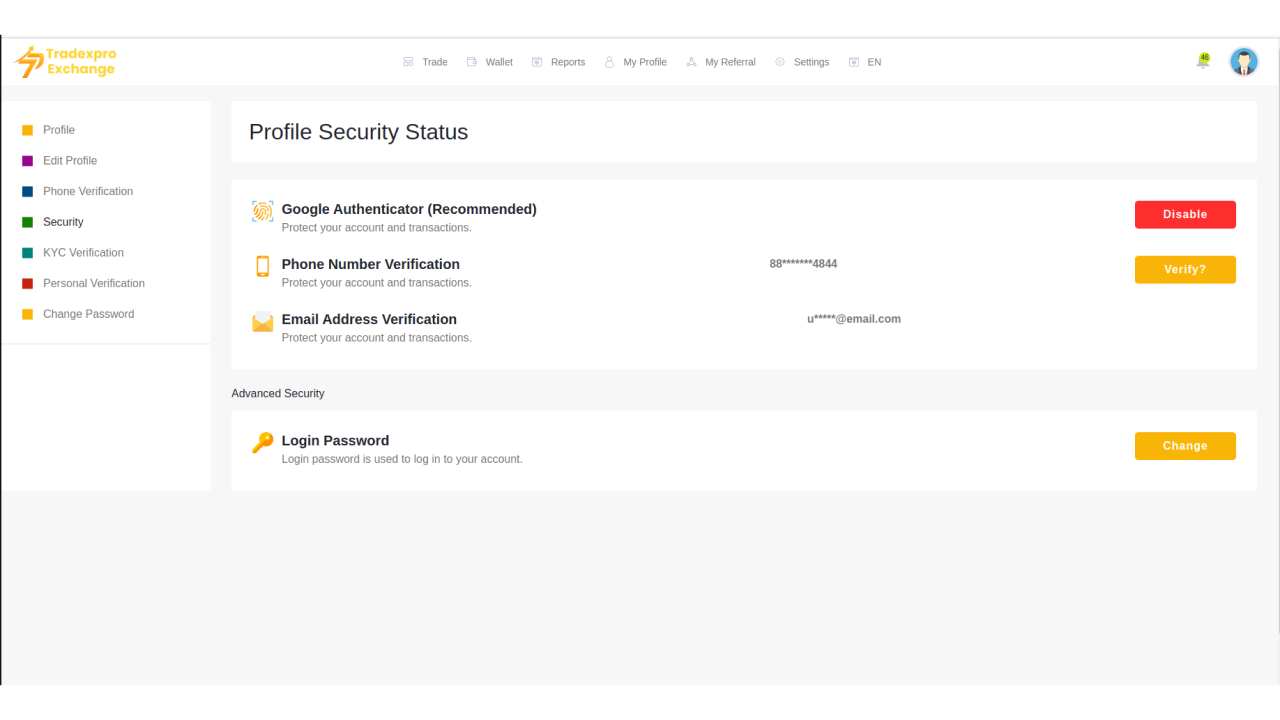Click Change login password button
Image resolution: width=1280 pixels, height=720 pixels.
click(1185, 446)
